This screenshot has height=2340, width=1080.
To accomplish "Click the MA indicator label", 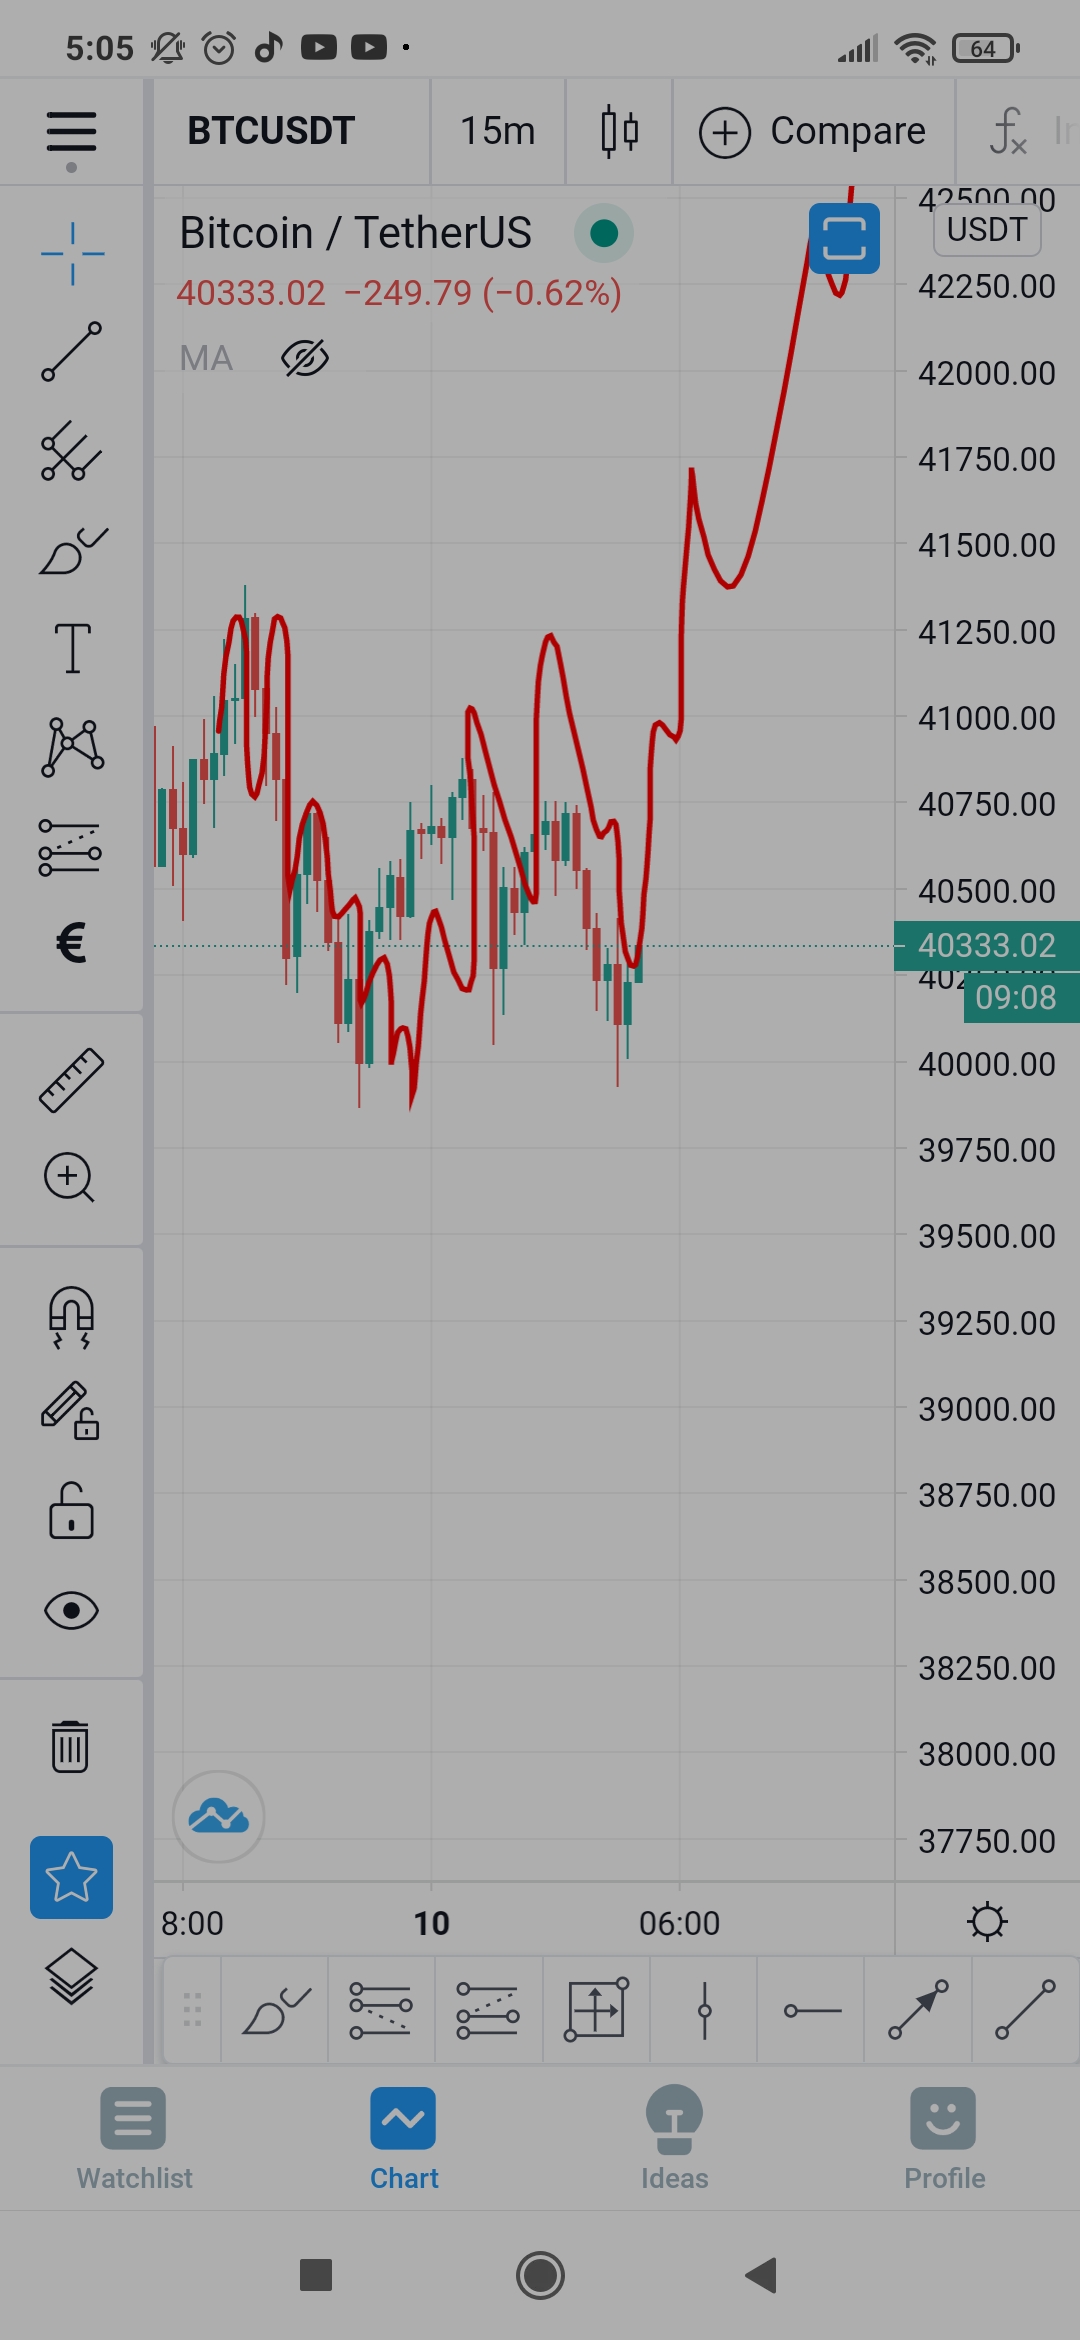I will click(x=206, y=358).
